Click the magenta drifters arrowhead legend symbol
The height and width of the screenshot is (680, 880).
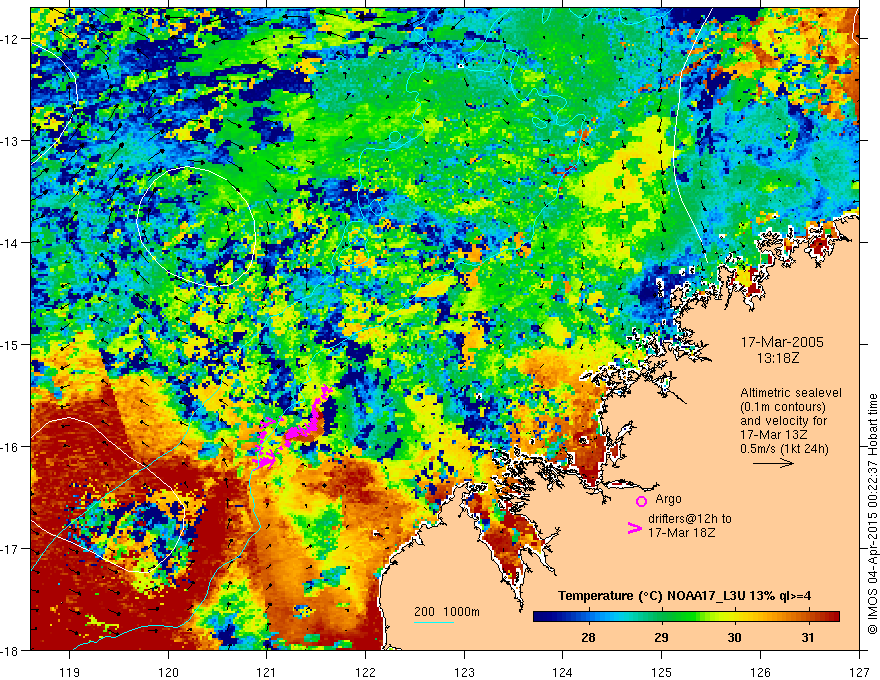(x=634, y=528)
